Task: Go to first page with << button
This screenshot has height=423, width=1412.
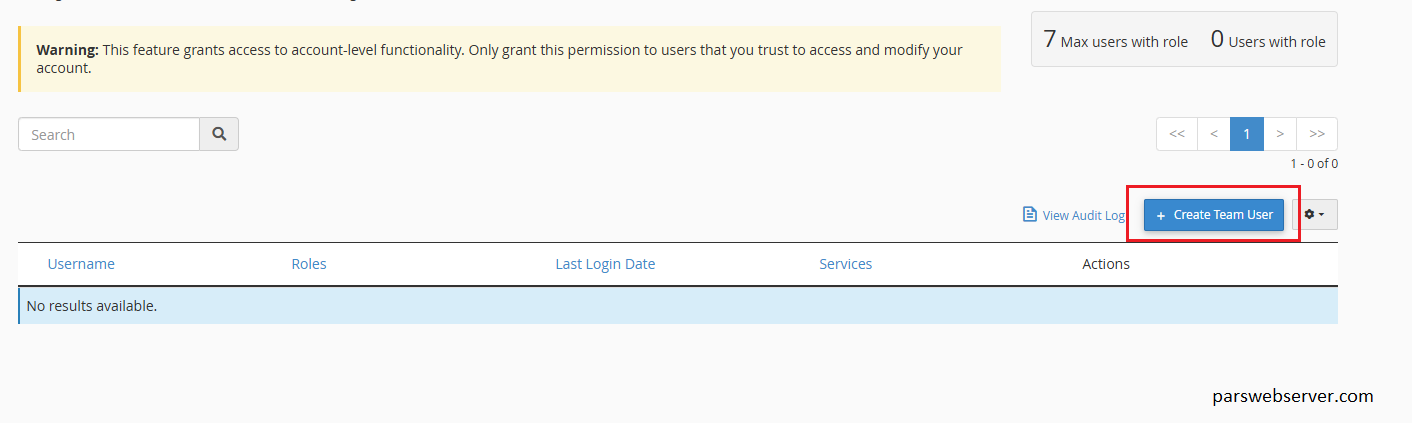Action: (1177, 134)
